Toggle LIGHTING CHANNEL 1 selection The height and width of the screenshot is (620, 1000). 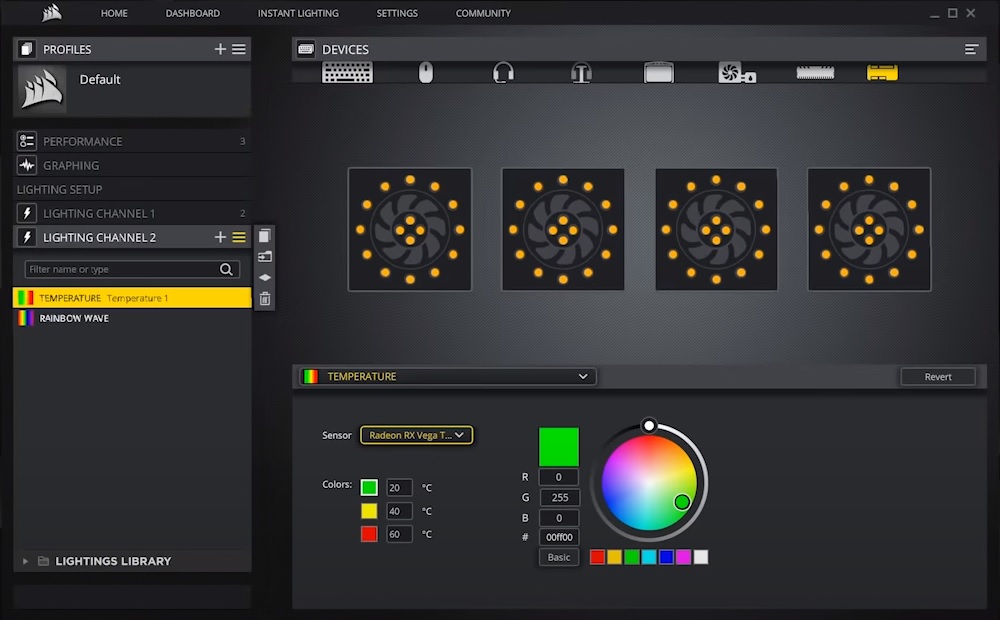pos(100,213)
